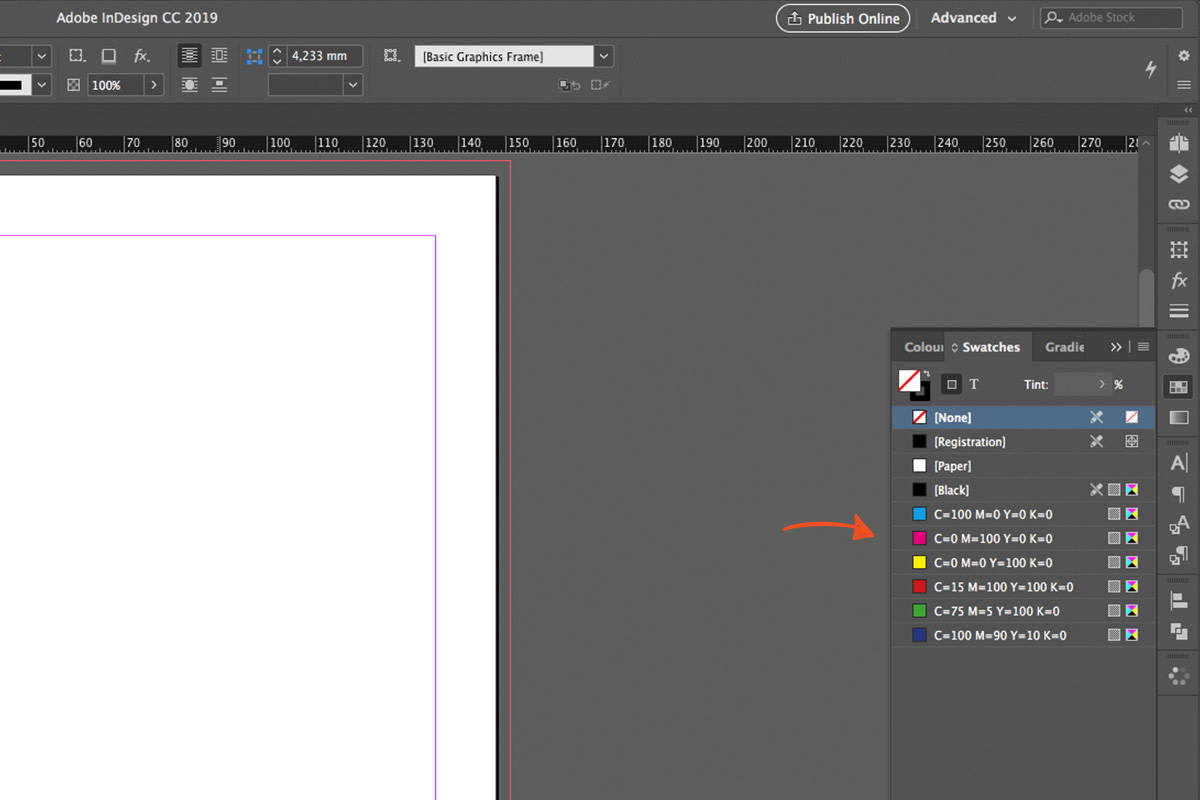Viewport: 1200px width, 800px height.
Task: Switch to the Gradient tab
Action: (x=1064, y=347)
